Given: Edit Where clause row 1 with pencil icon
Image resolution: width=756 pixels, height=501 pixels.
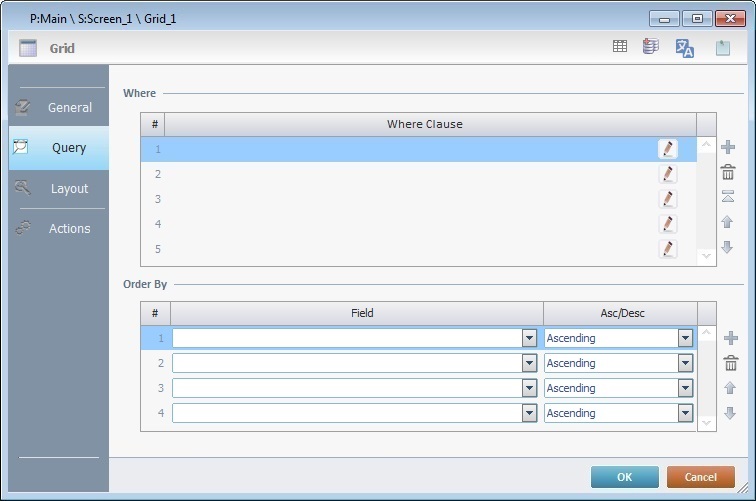Looking at the screenshot, I should 667,149.
